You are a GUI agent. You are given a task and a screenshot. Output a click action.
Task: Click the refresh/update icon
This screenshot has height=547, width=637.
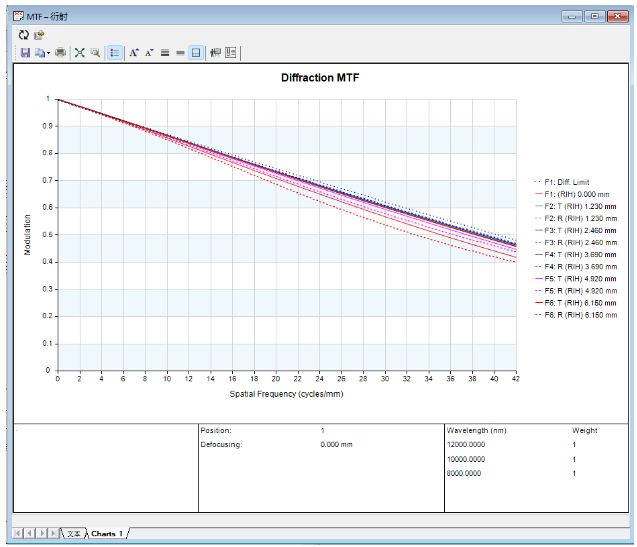tap(24, 35)
